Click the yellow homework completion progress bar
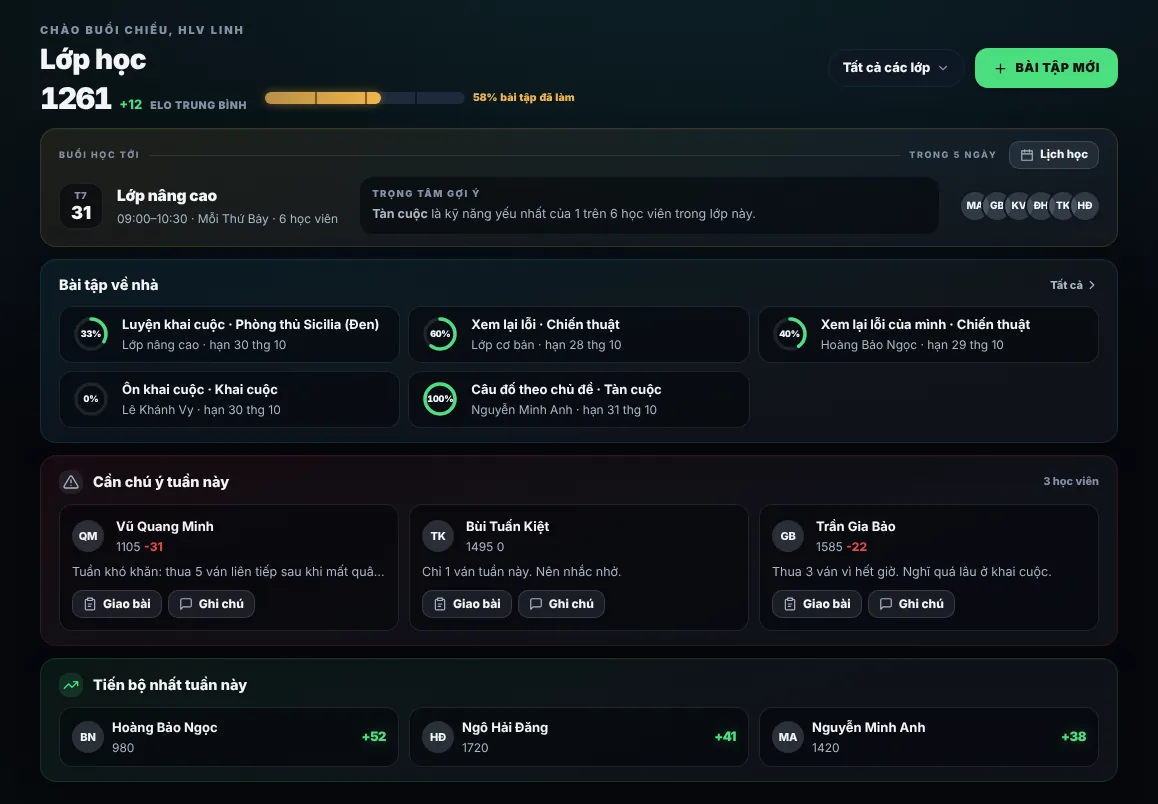Viewport: 1158px width, 804px height. coord(364,98)
